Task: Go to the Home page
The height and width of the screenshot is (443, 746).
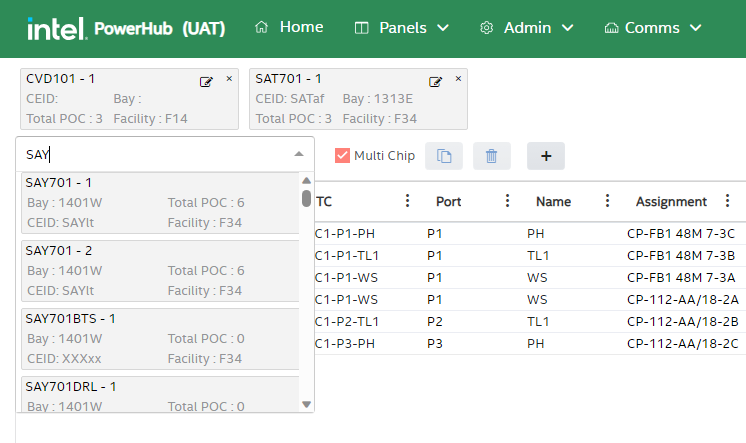Action: click(290, 28)
